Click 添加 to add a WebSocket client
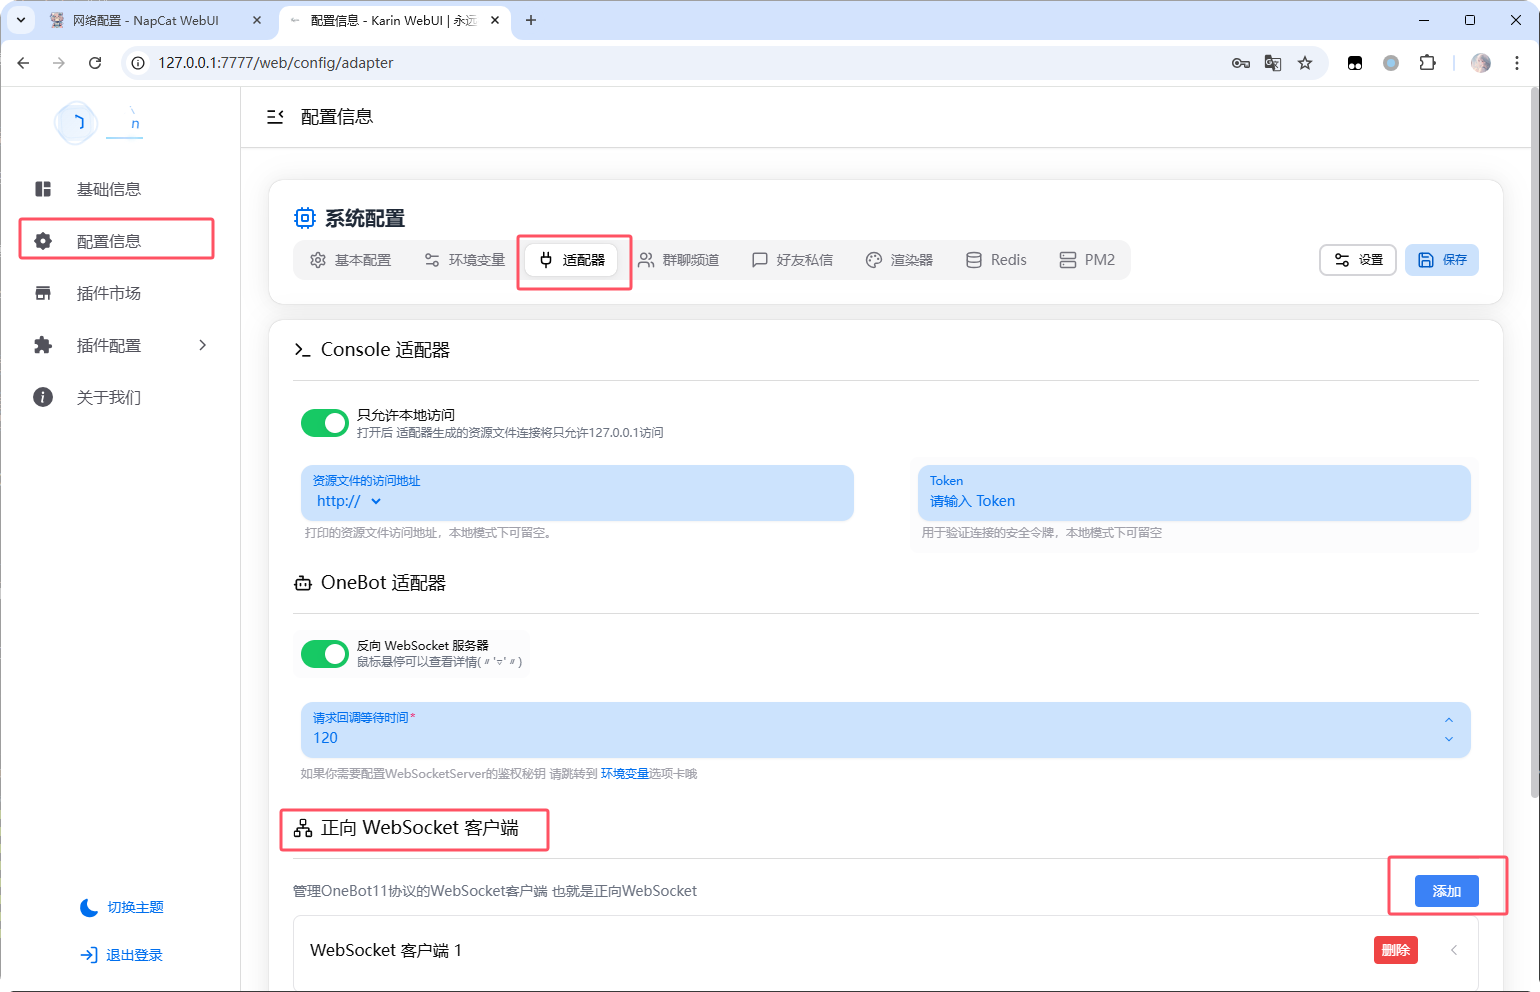Screen dimensions: 1540x992 1447,890
